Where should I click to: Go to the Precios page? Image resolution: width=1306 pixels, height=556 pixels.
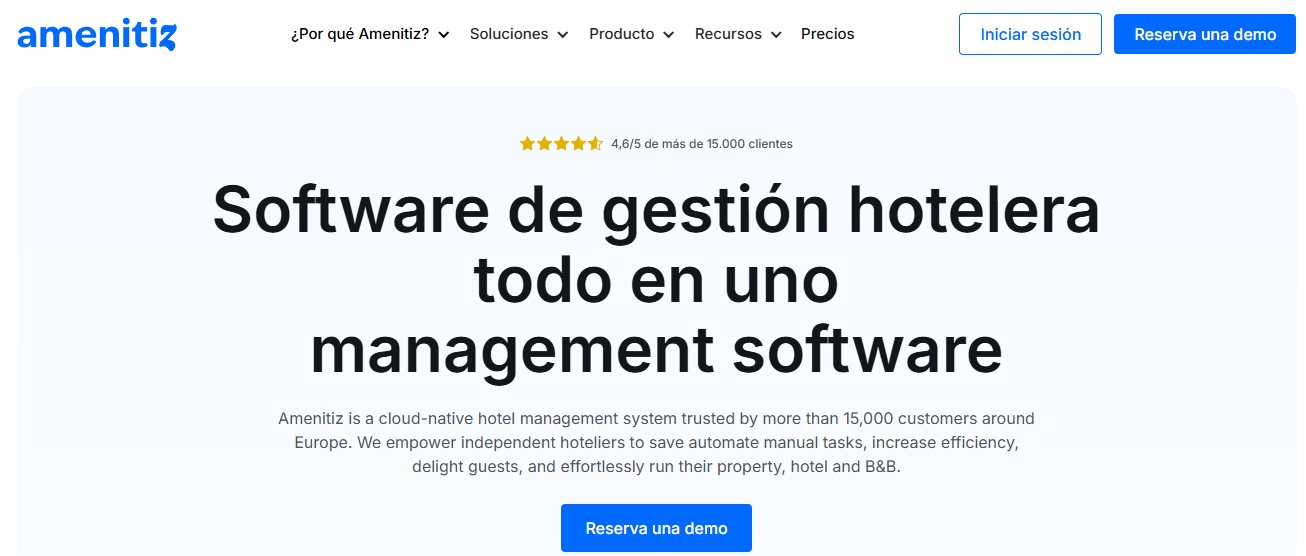tap(828, 34)
